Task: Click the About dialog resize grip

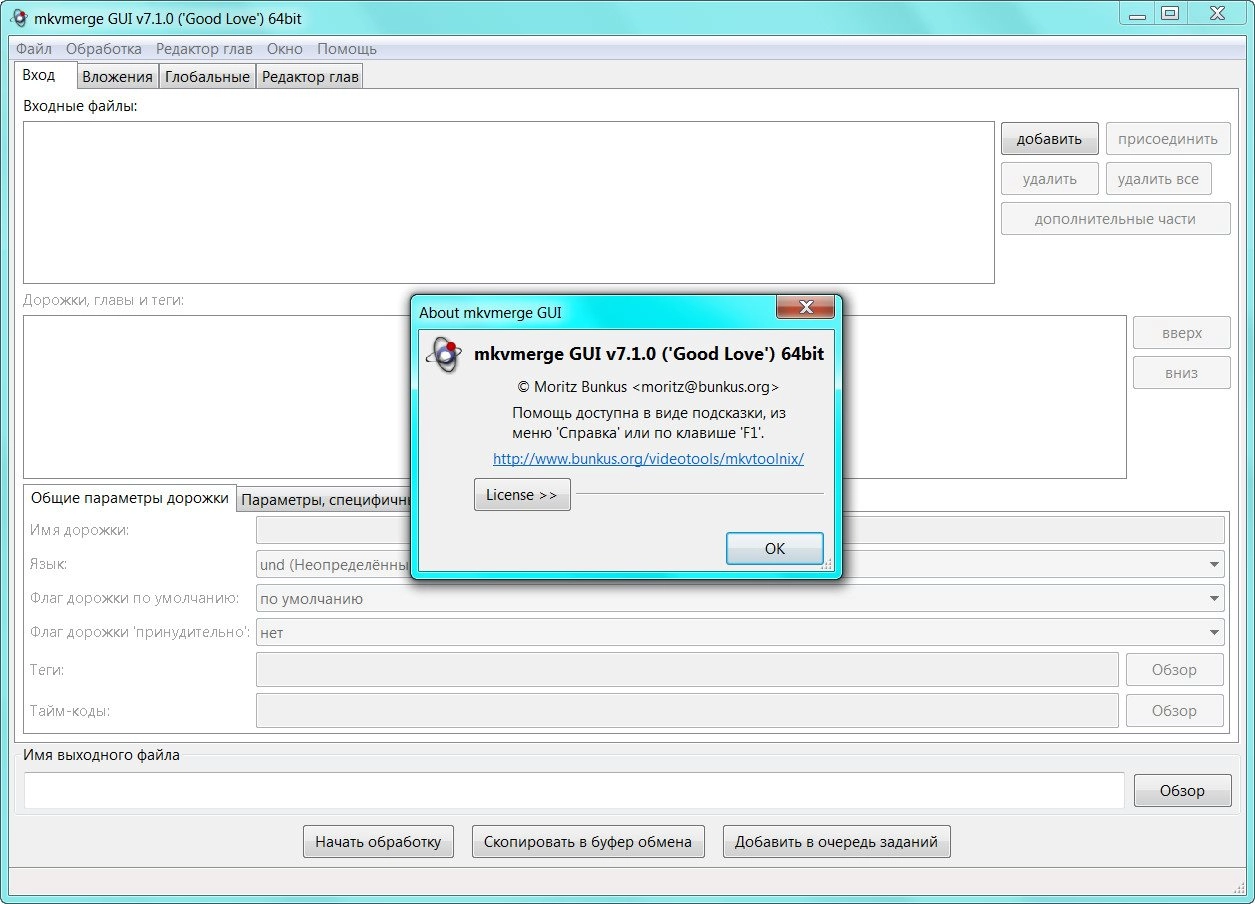Action: click(827, 565)
